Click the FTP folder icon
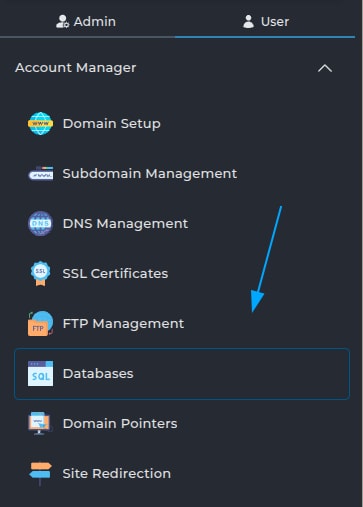The width and height of the screenshot is (363, 507). 40,323
